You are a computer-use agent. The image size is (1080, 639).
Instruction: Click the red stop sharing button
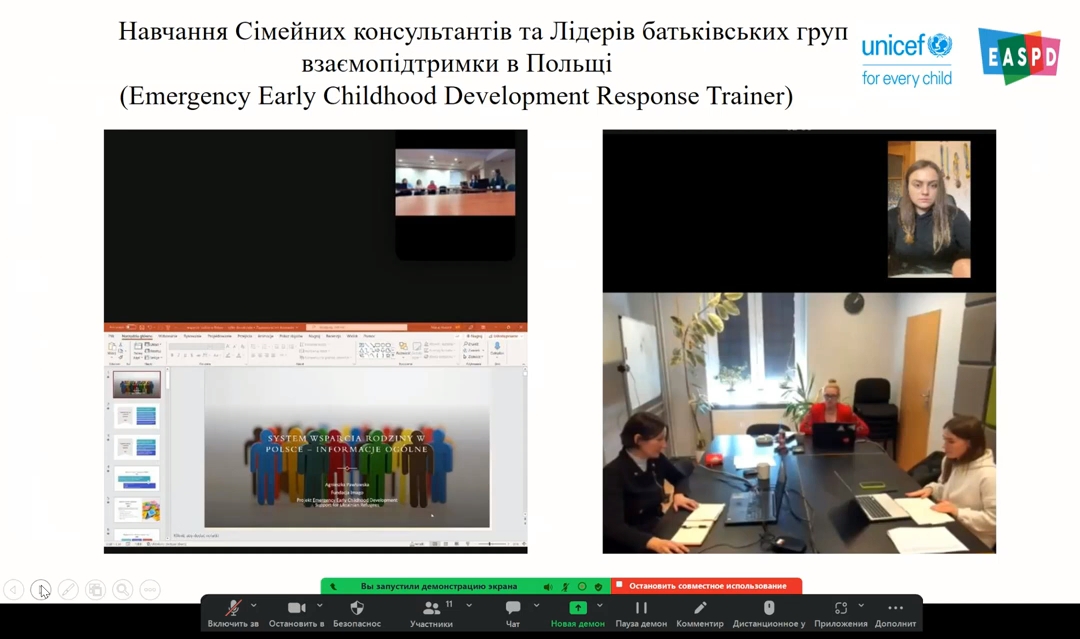pos(706,586)
